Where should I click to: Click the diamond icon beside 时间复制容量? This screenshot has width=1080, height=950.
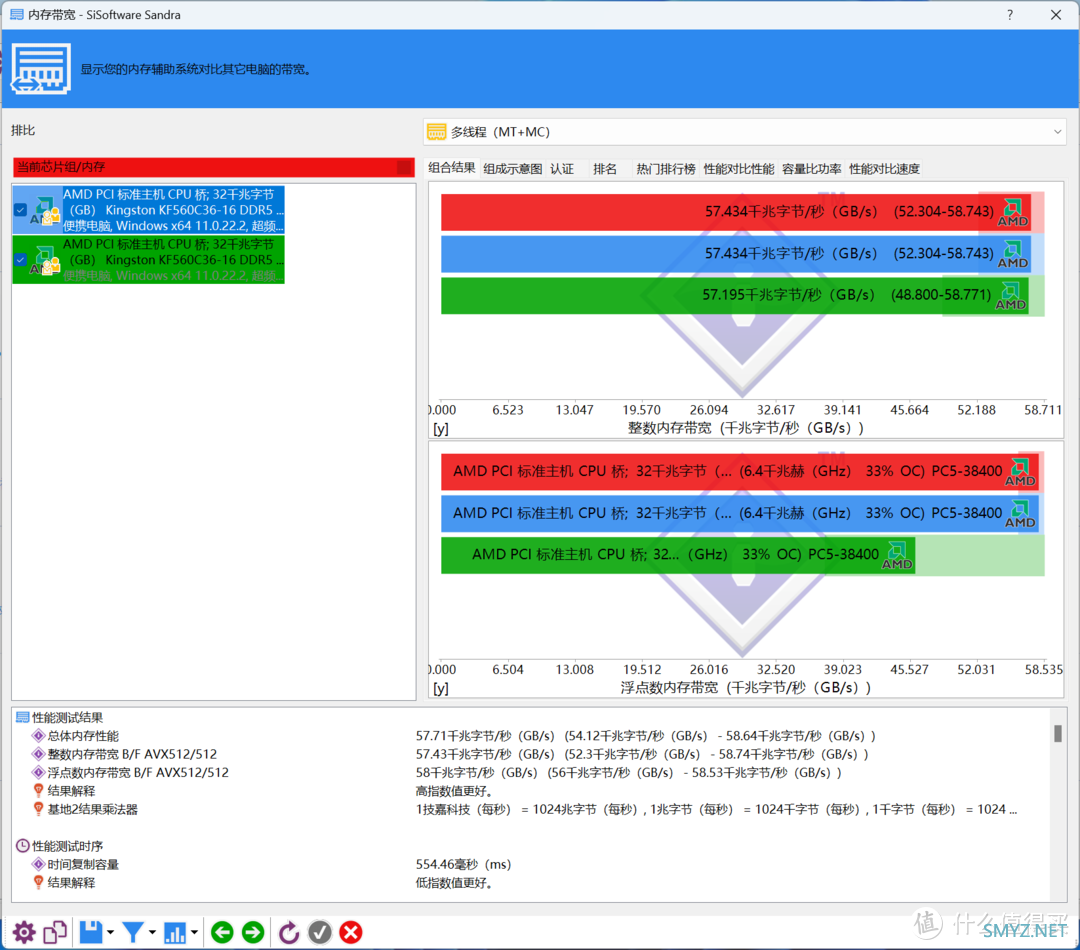tap(39, 864)
